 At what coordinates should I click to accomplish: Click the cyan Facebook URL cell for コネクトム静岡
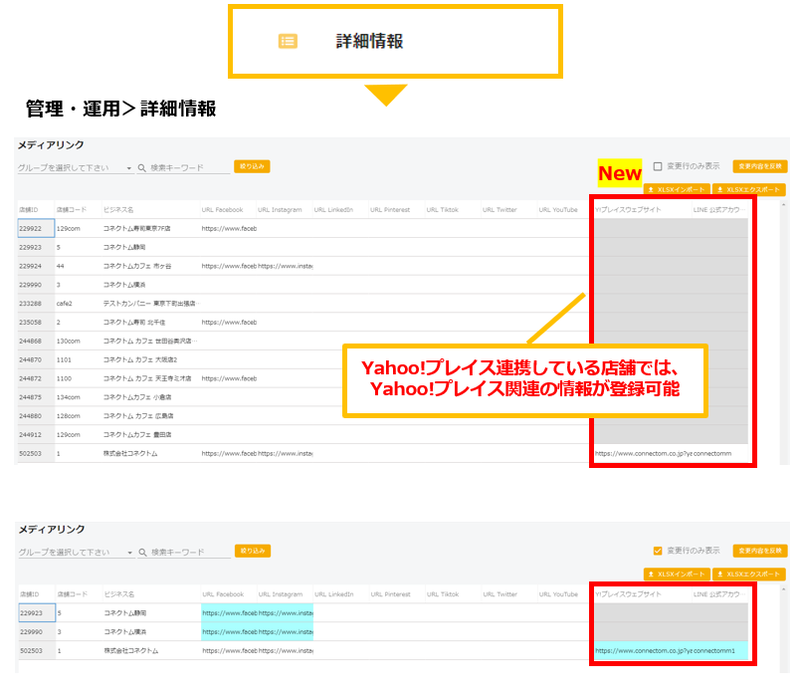[229, 612]
